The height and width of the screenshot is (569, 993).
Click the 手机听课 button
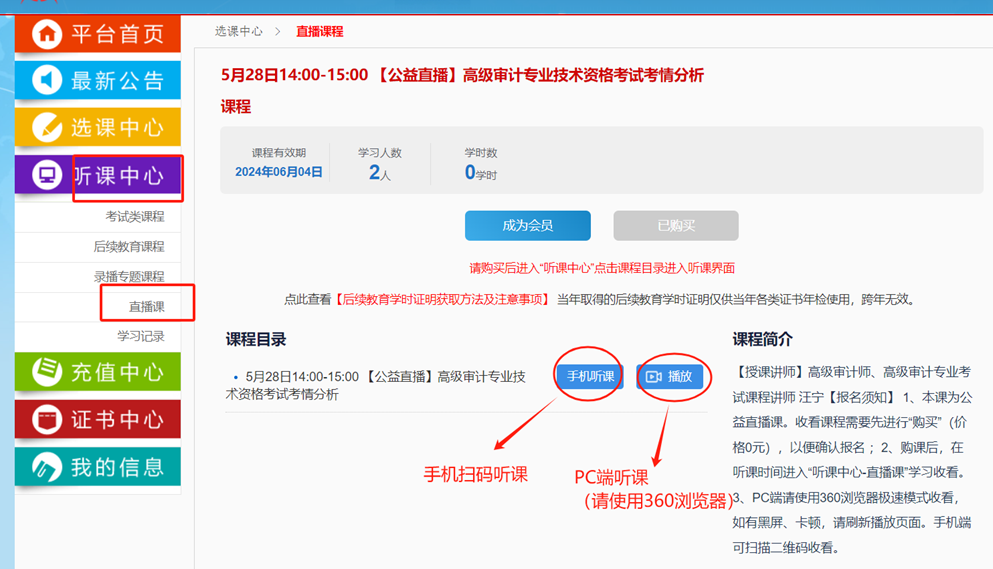click(590, 377)
